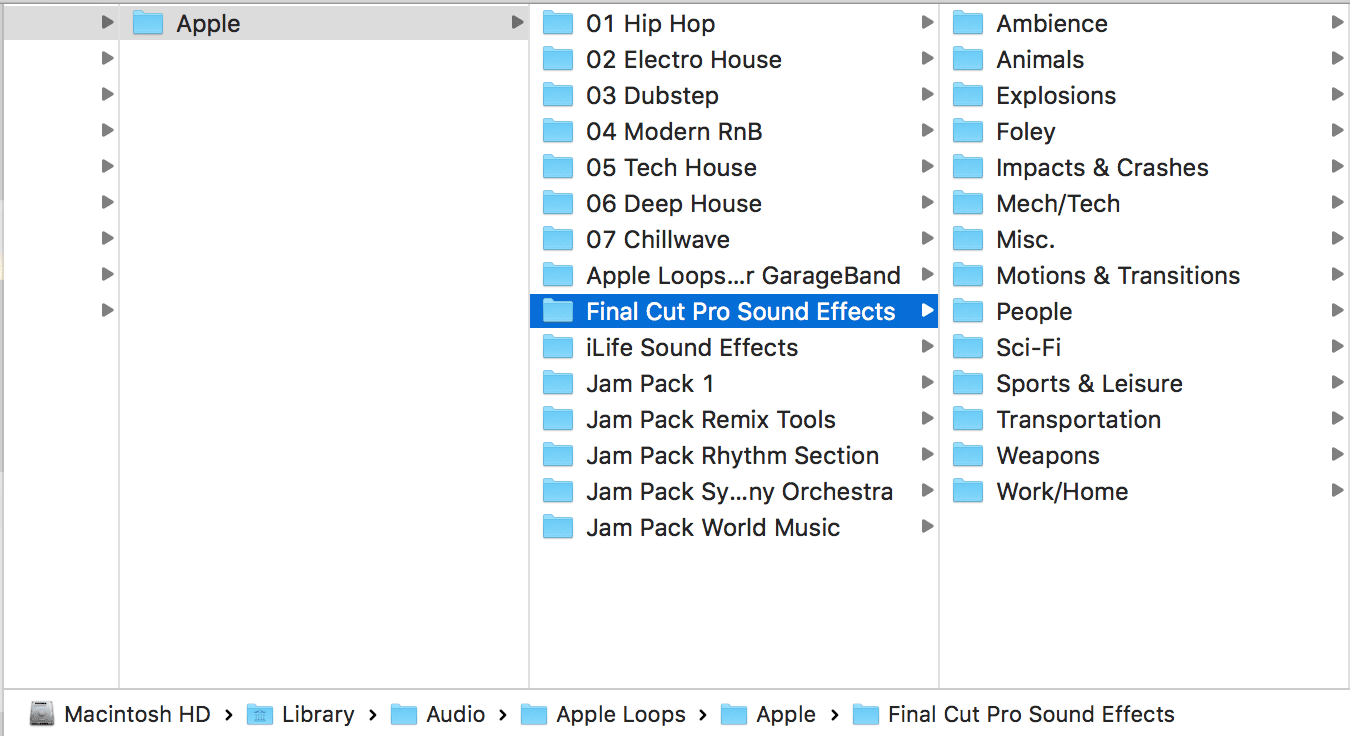Expand the Transportation folder arrow

(x=1337, y=419)
